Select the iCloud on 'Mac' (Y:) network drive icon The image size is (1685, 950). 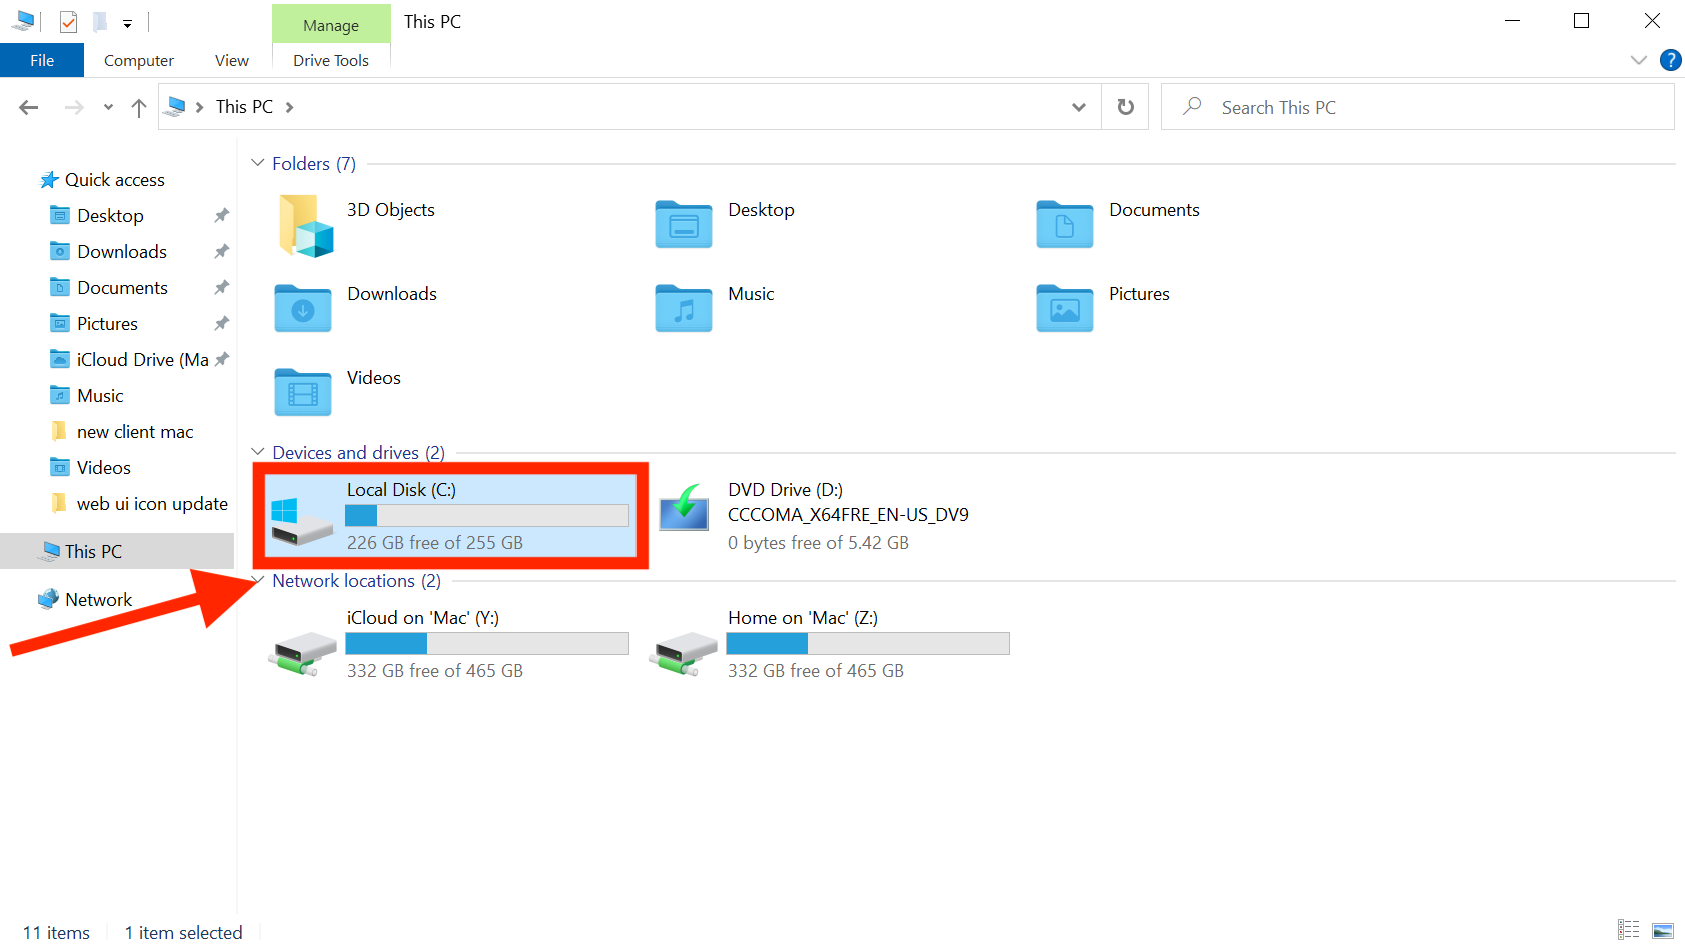click(x=303, y=654)
